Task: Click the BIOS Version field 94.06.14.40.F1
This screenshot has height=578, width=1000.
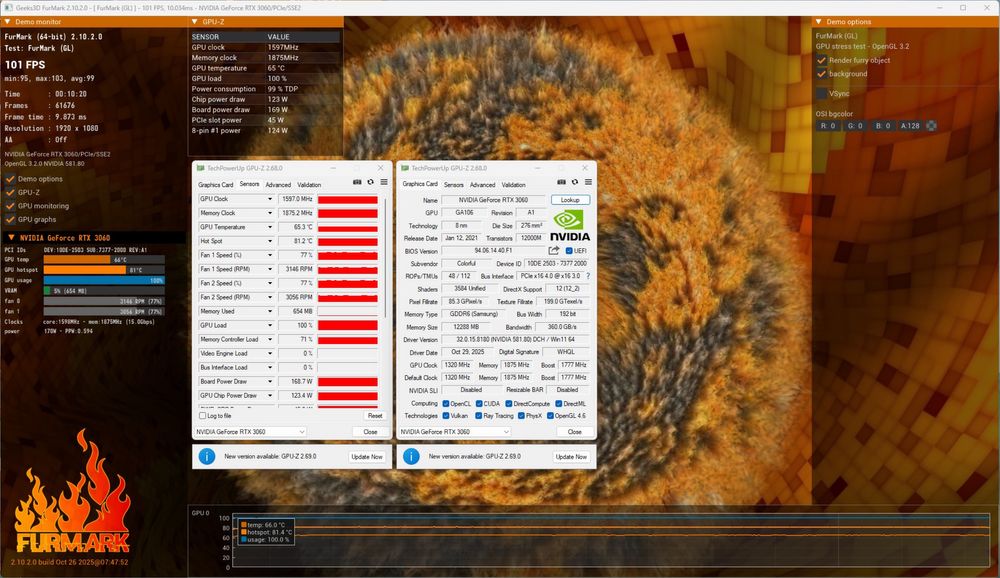Action: (x=493, y=251)
